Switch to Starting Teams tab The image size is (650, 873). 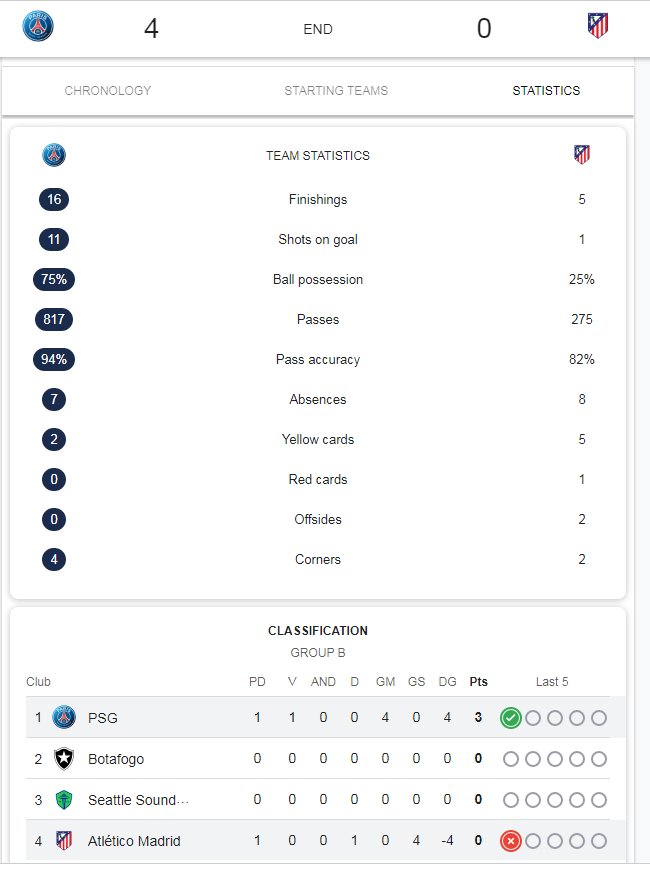(336, 91)
